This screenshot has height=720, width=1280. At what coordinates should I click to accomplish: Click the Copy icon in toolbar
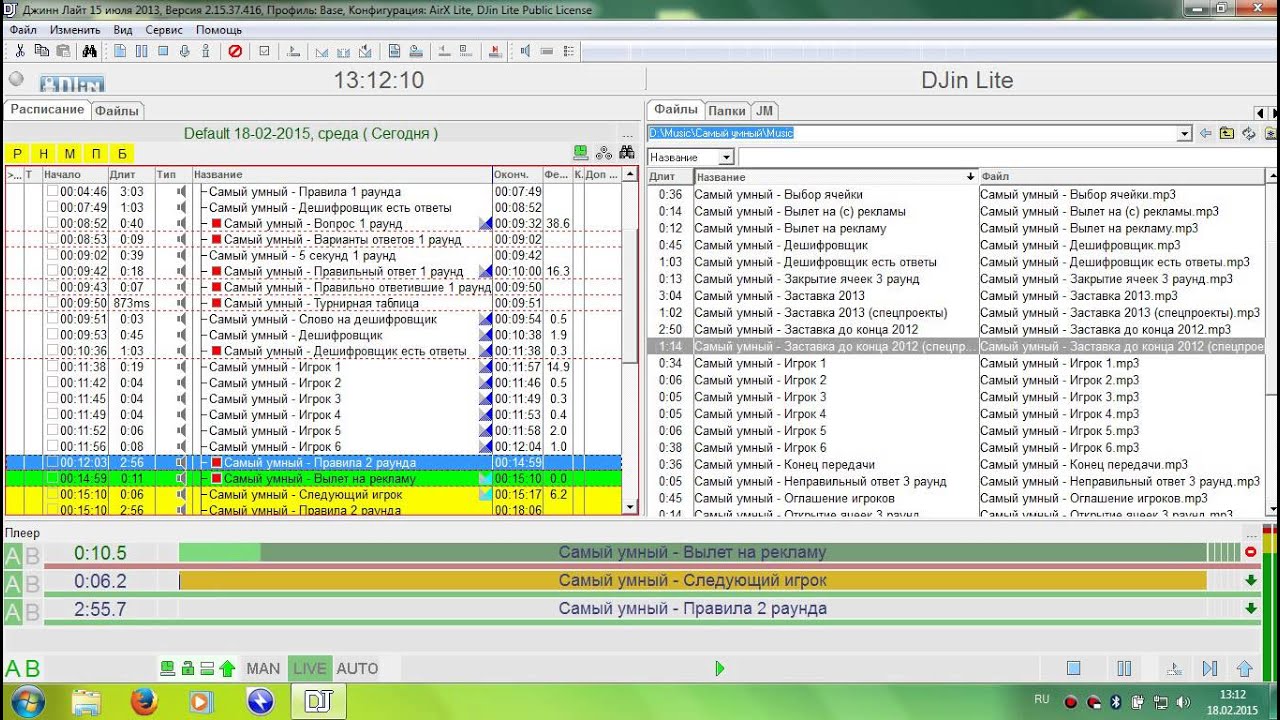41,51
